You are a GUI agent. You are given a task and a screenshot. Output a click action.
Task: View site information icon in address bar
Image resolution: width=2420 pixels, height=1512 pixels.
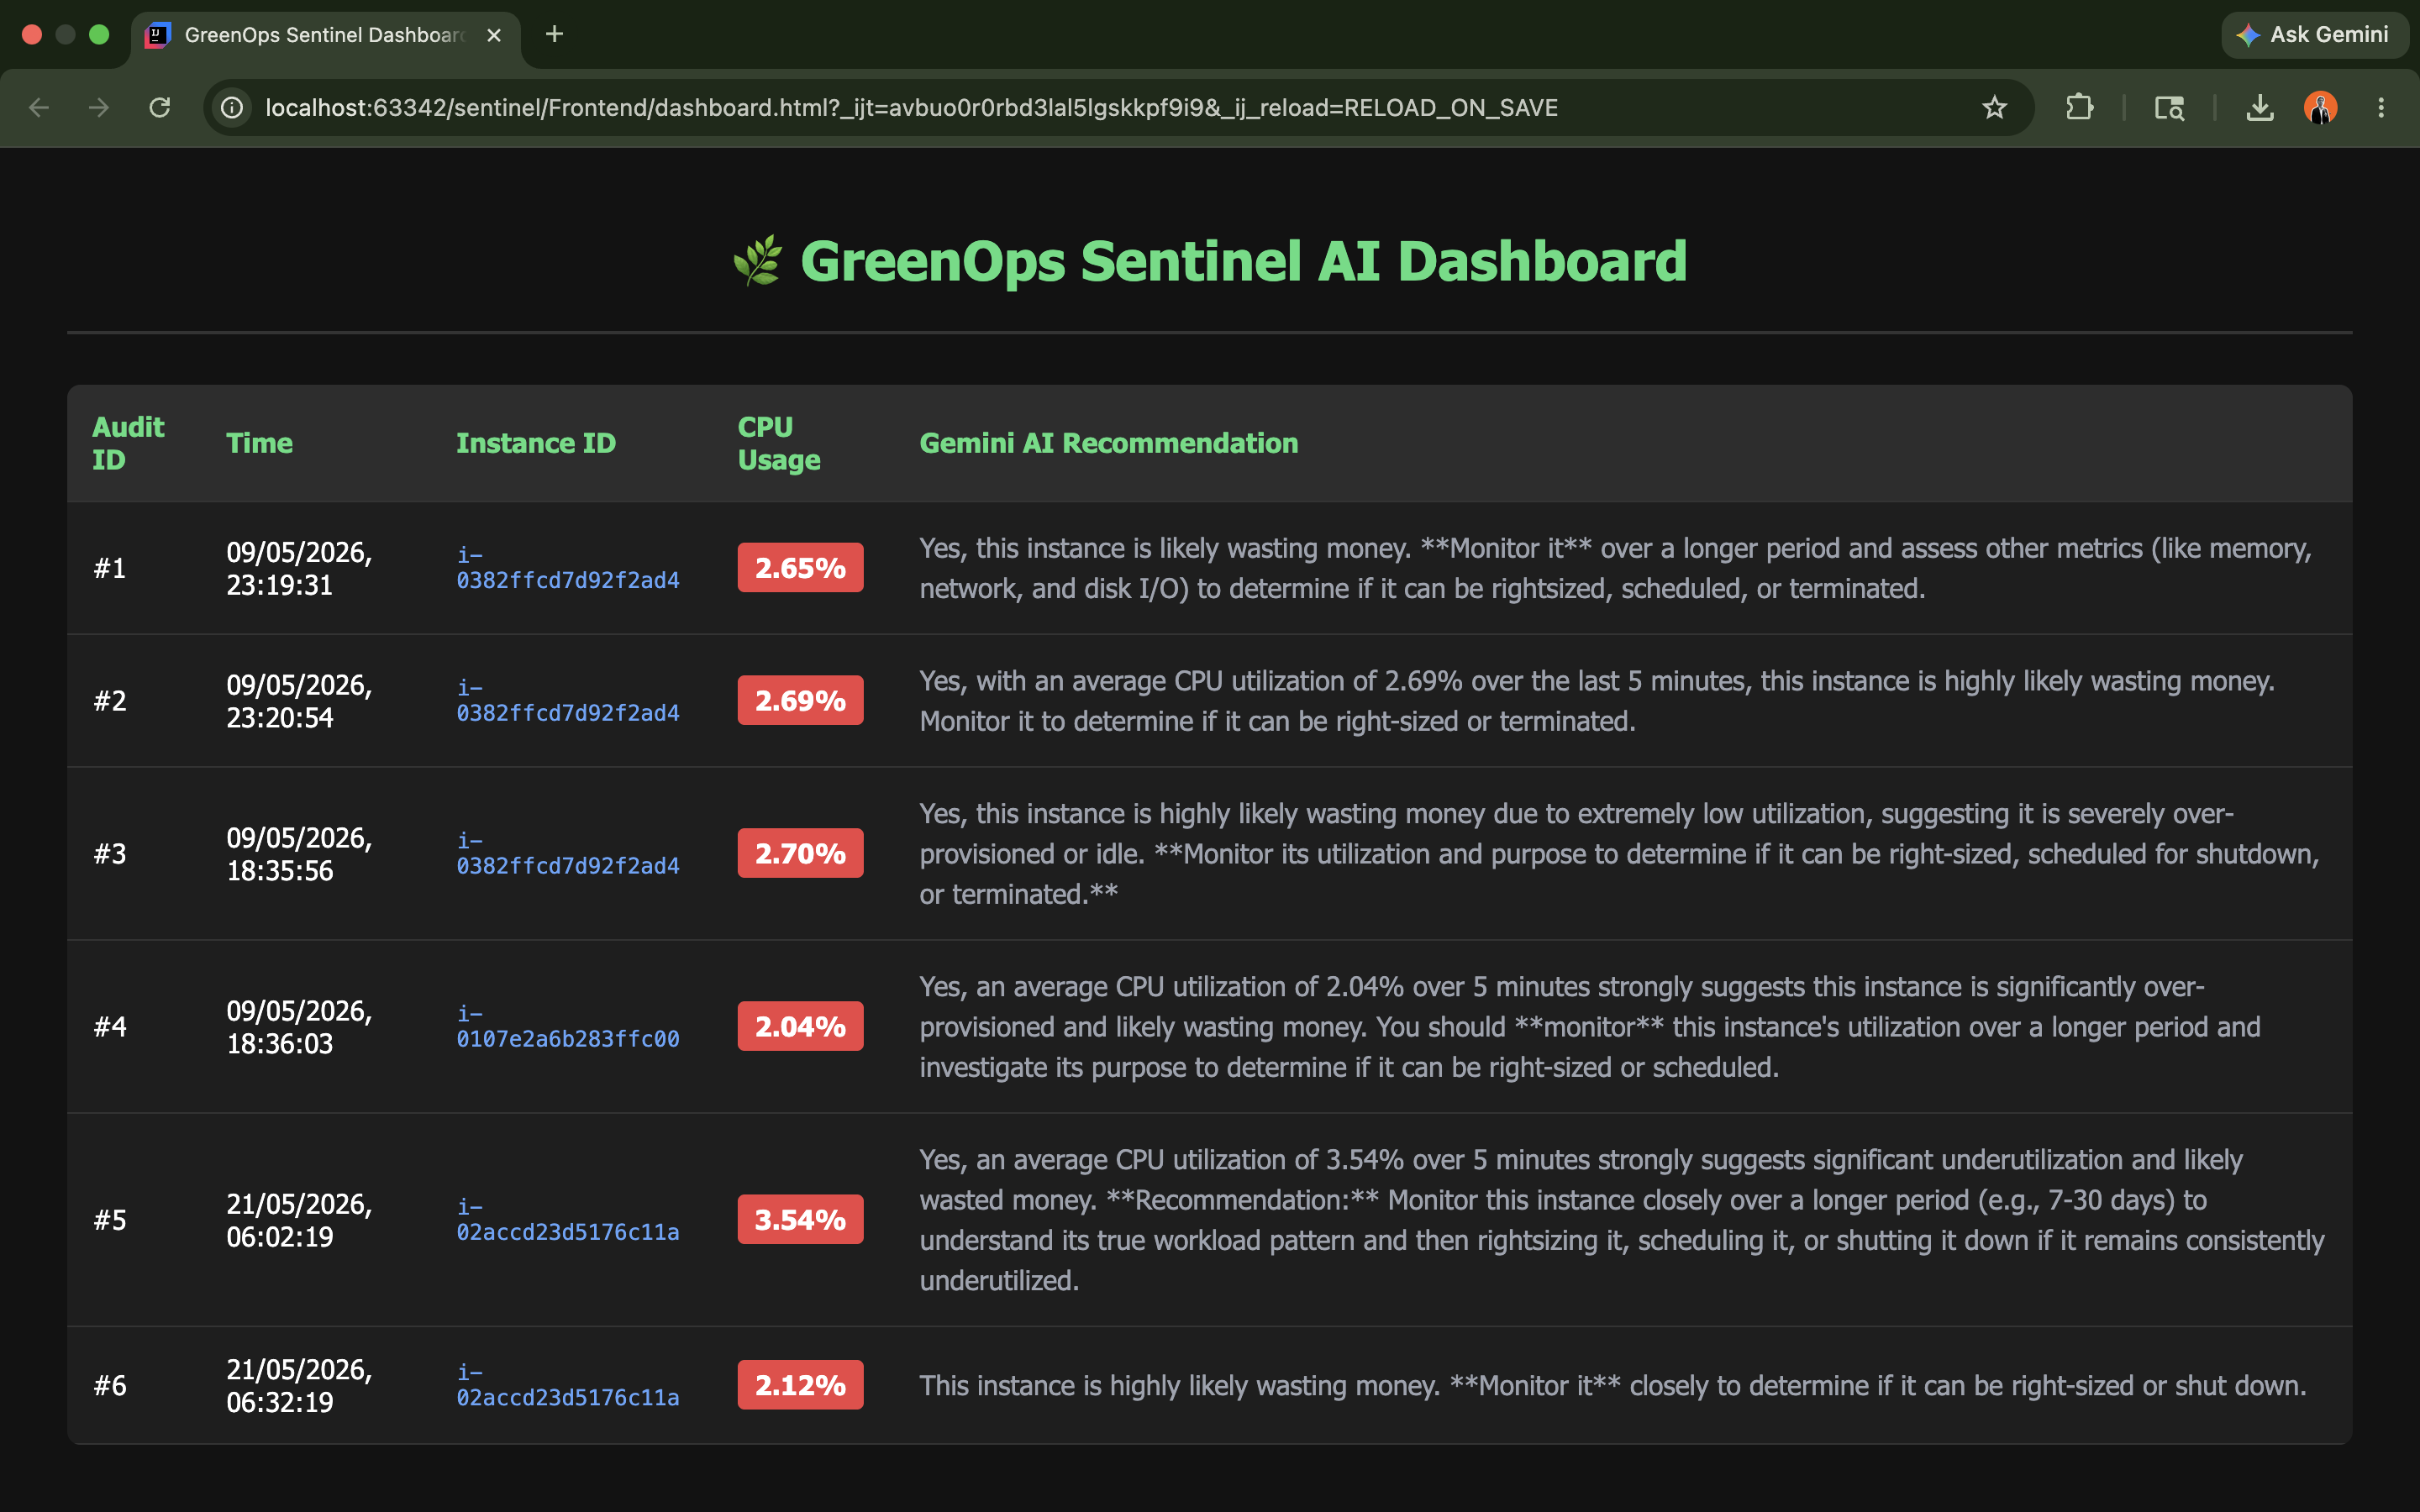coord(232,107)
